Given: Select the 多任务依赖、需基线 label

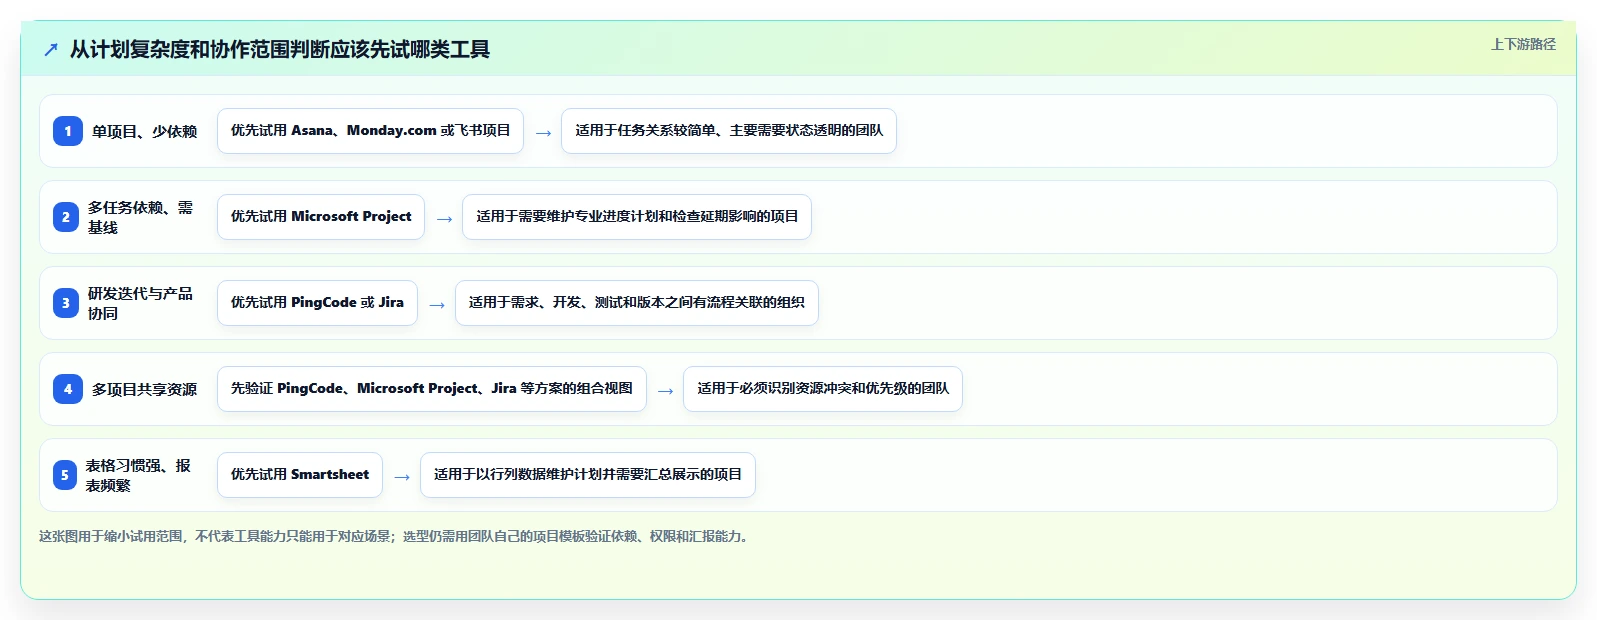Looking at the screenshot, I should click(x=140, y=217).
